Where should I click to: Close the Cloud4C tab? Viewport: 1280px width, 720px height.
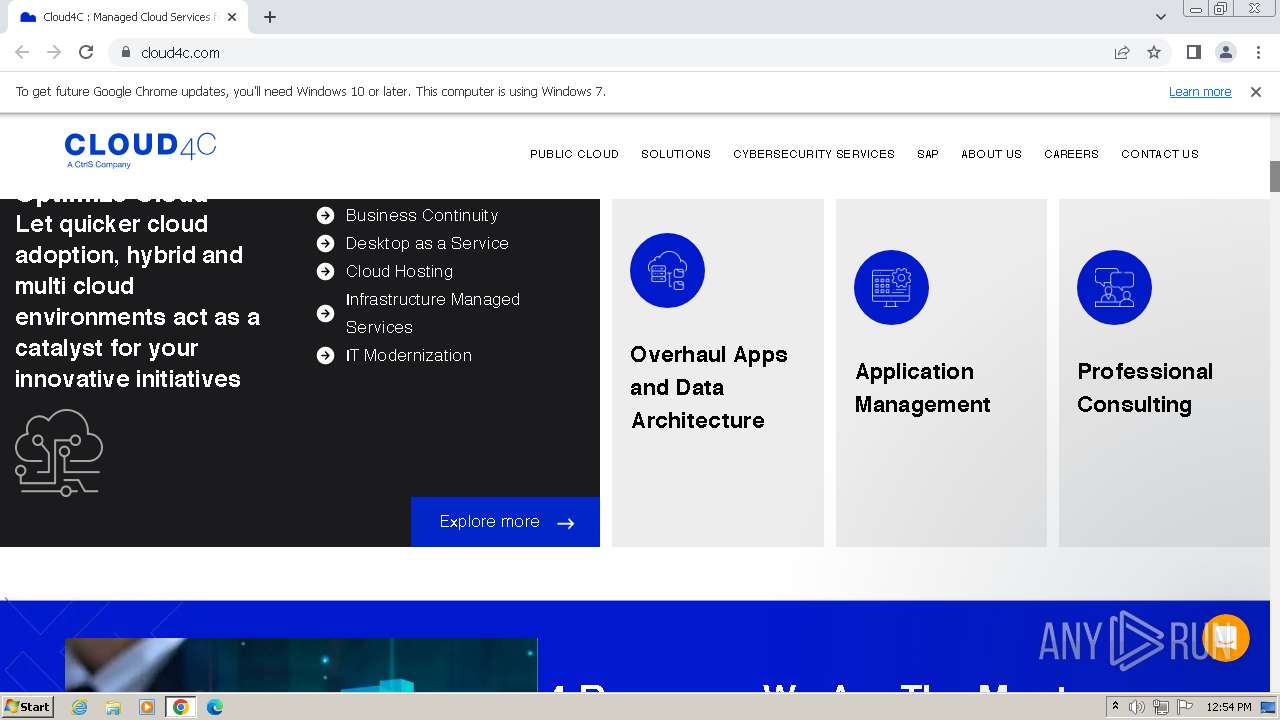[x=232, y=17]
